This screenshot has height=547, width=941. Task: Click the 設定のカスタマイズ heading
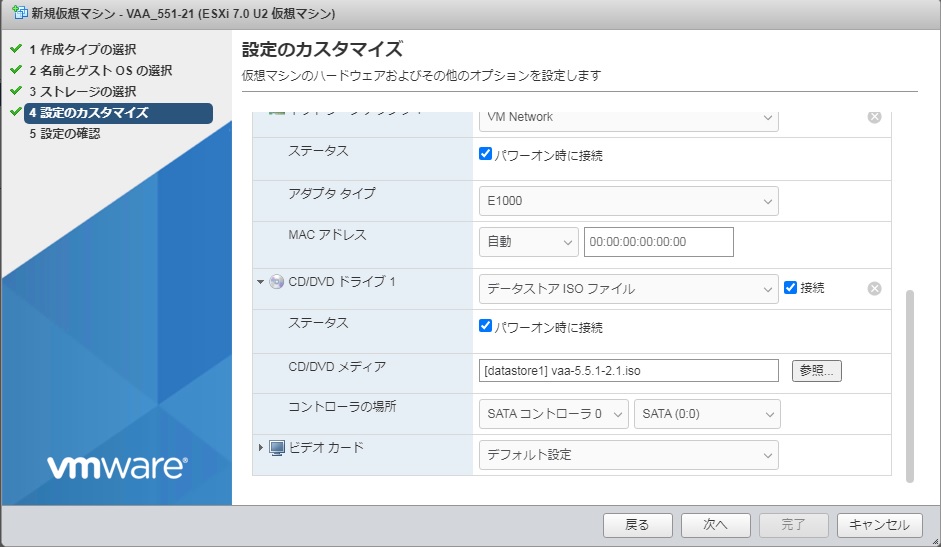tap(322, 49)
